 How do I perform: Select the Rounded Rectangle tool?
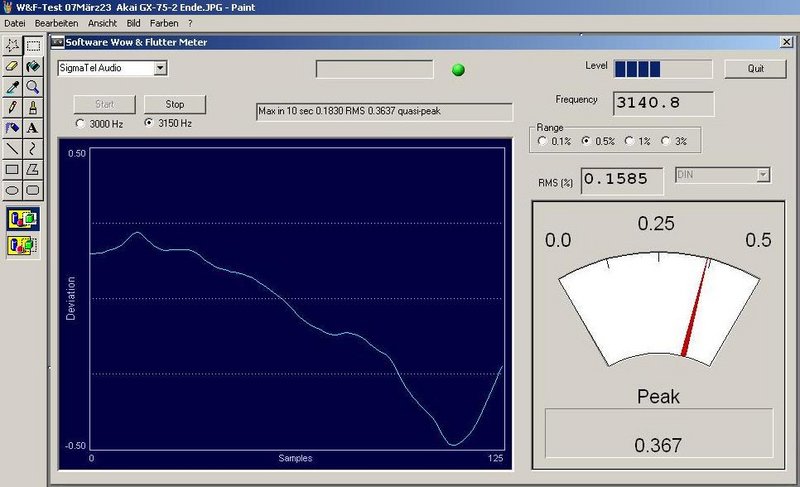[33, 190]
